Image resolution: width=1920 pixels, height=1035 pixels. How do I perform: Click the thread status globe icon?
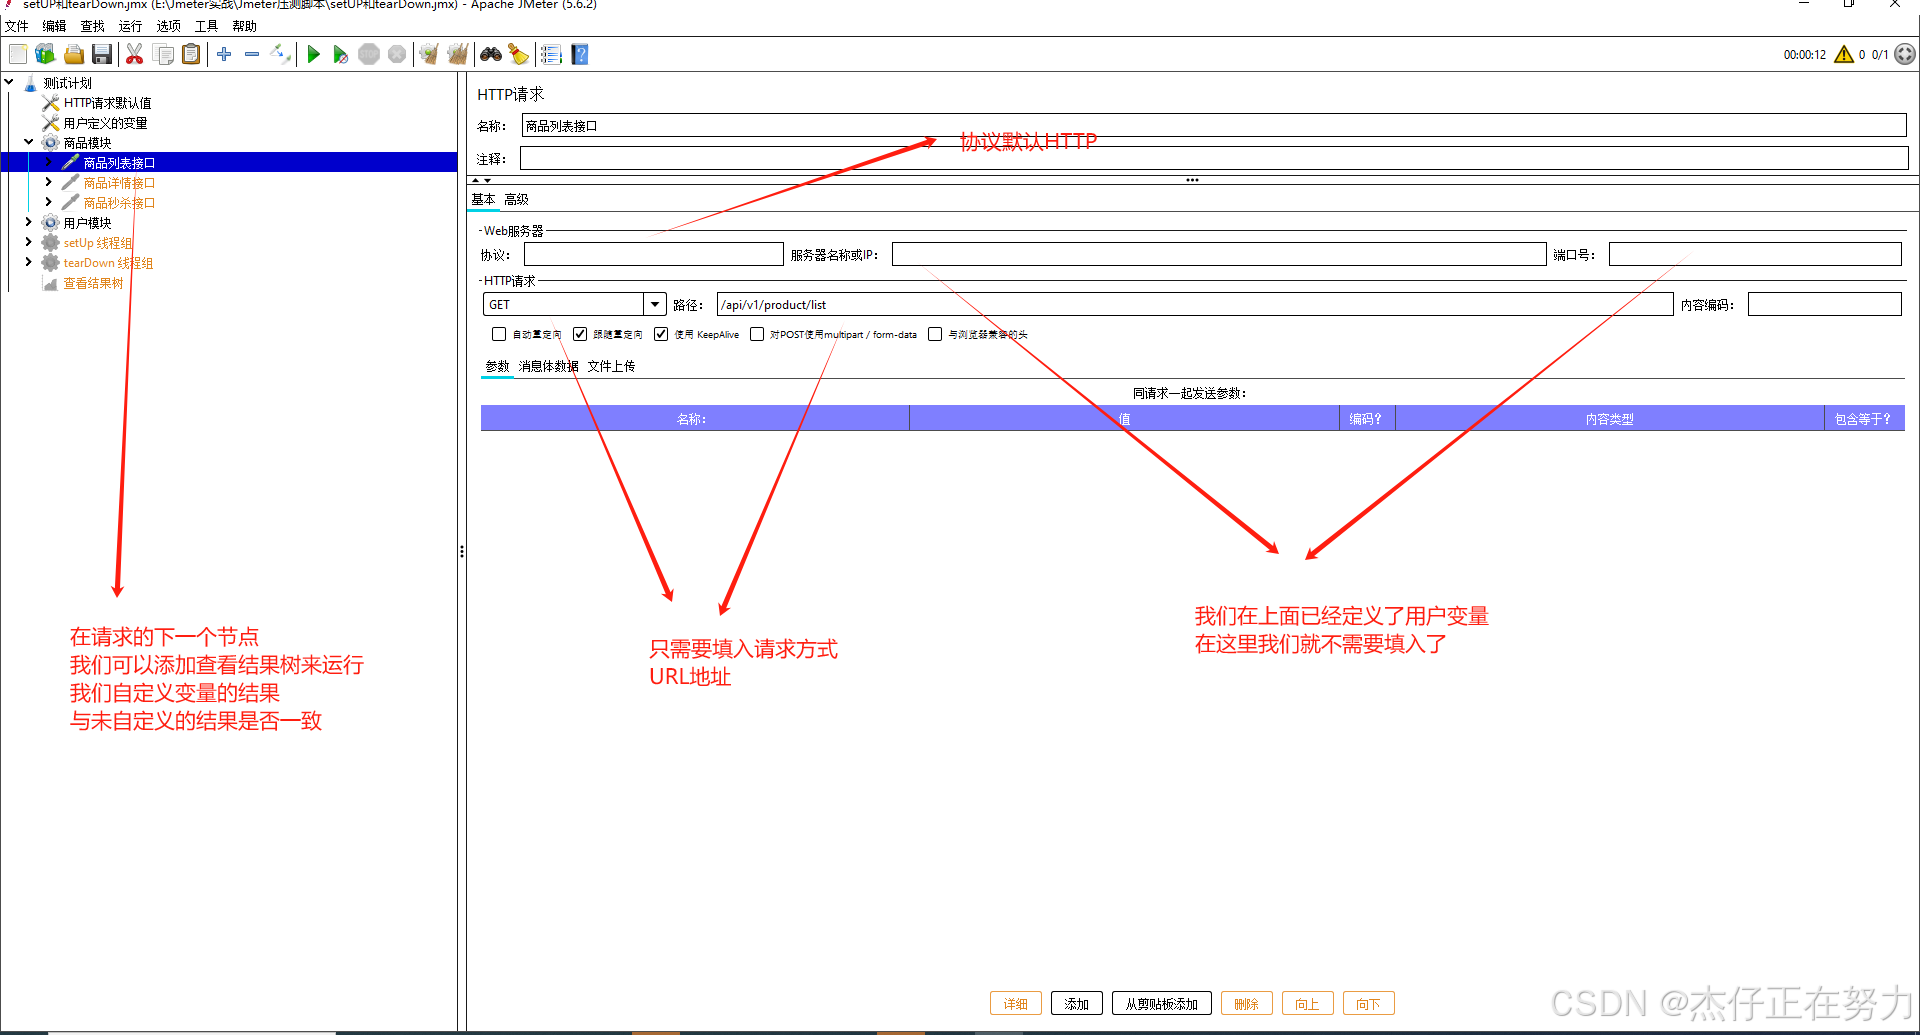click(x=1905, y=54)
